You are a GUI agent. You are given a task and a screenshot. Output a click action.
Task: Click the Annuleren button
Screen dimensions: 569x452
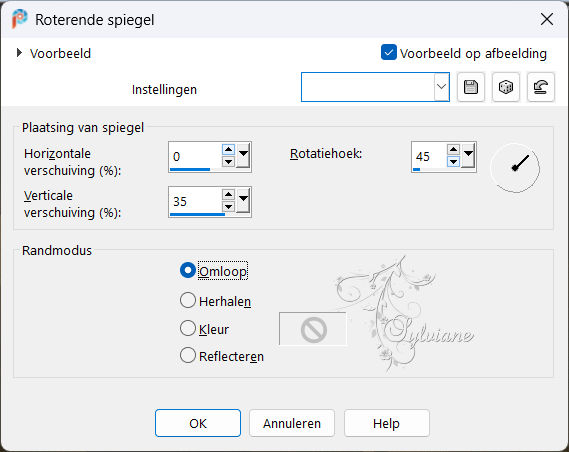click(292, 423)
